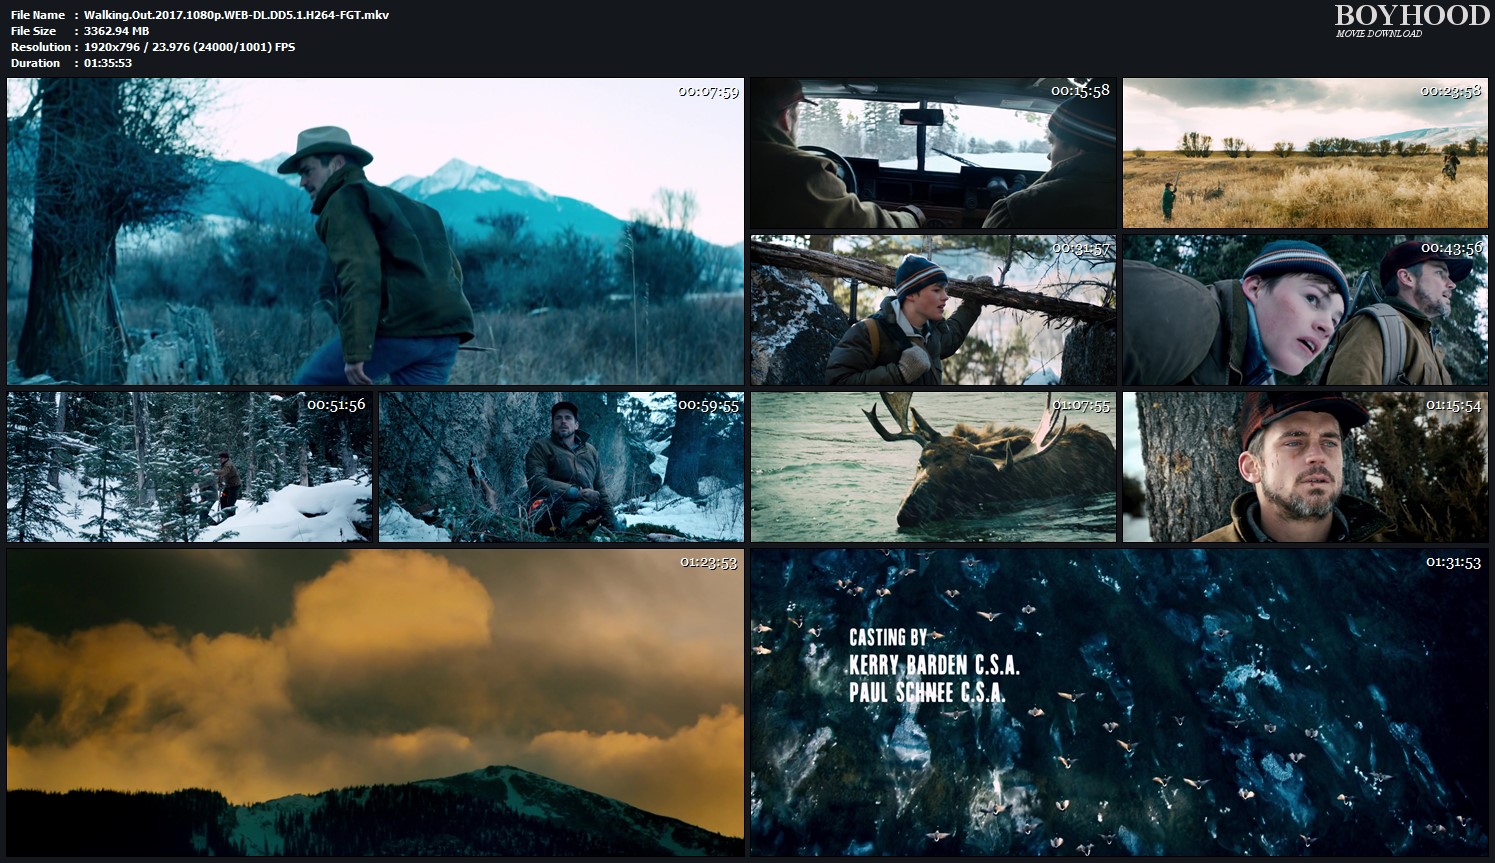Click the 00:07:59 timestamp label
Viewport: 1495px width, 863px height.
click(x=708, y=92)
